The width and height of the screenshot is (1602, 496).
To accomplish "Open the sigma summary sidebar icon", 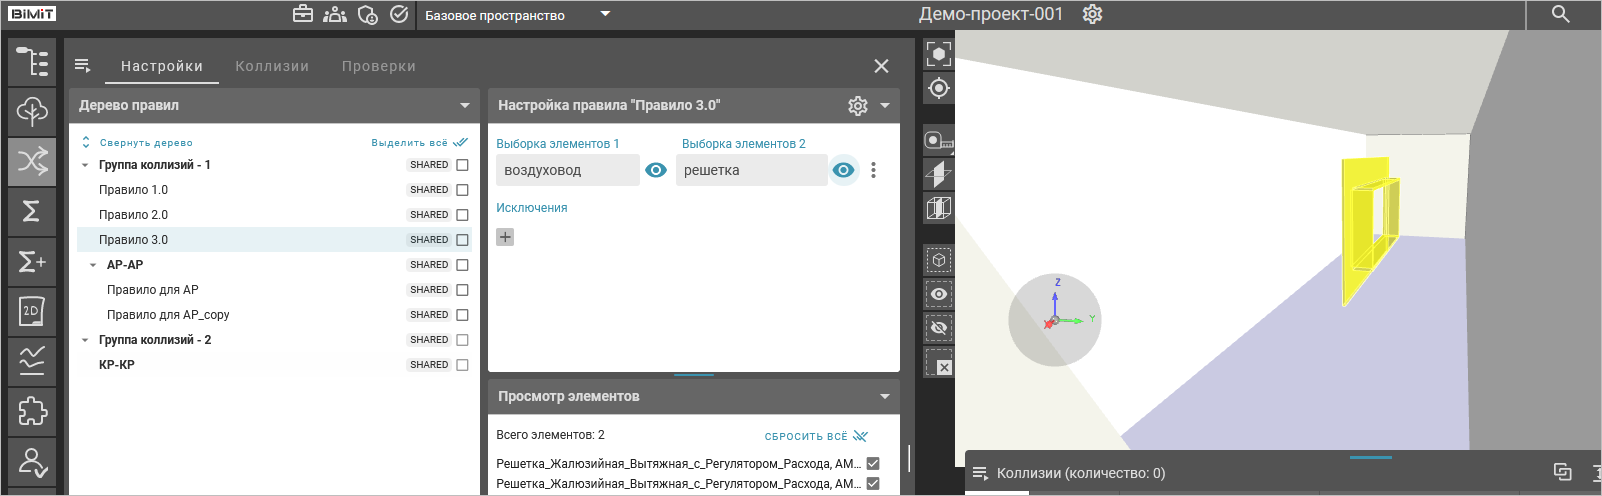I will pyautogui.click(x=32, y=211).
